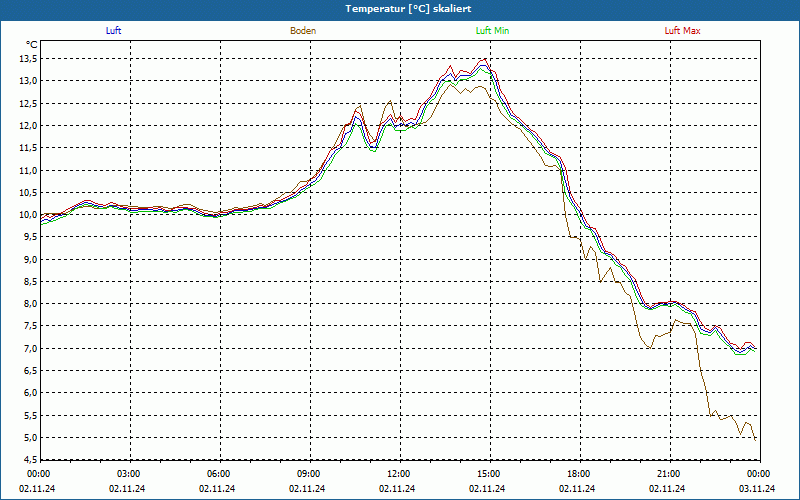
Task: Click the 10,0 y-axis value
Action: tap(28, 215)
